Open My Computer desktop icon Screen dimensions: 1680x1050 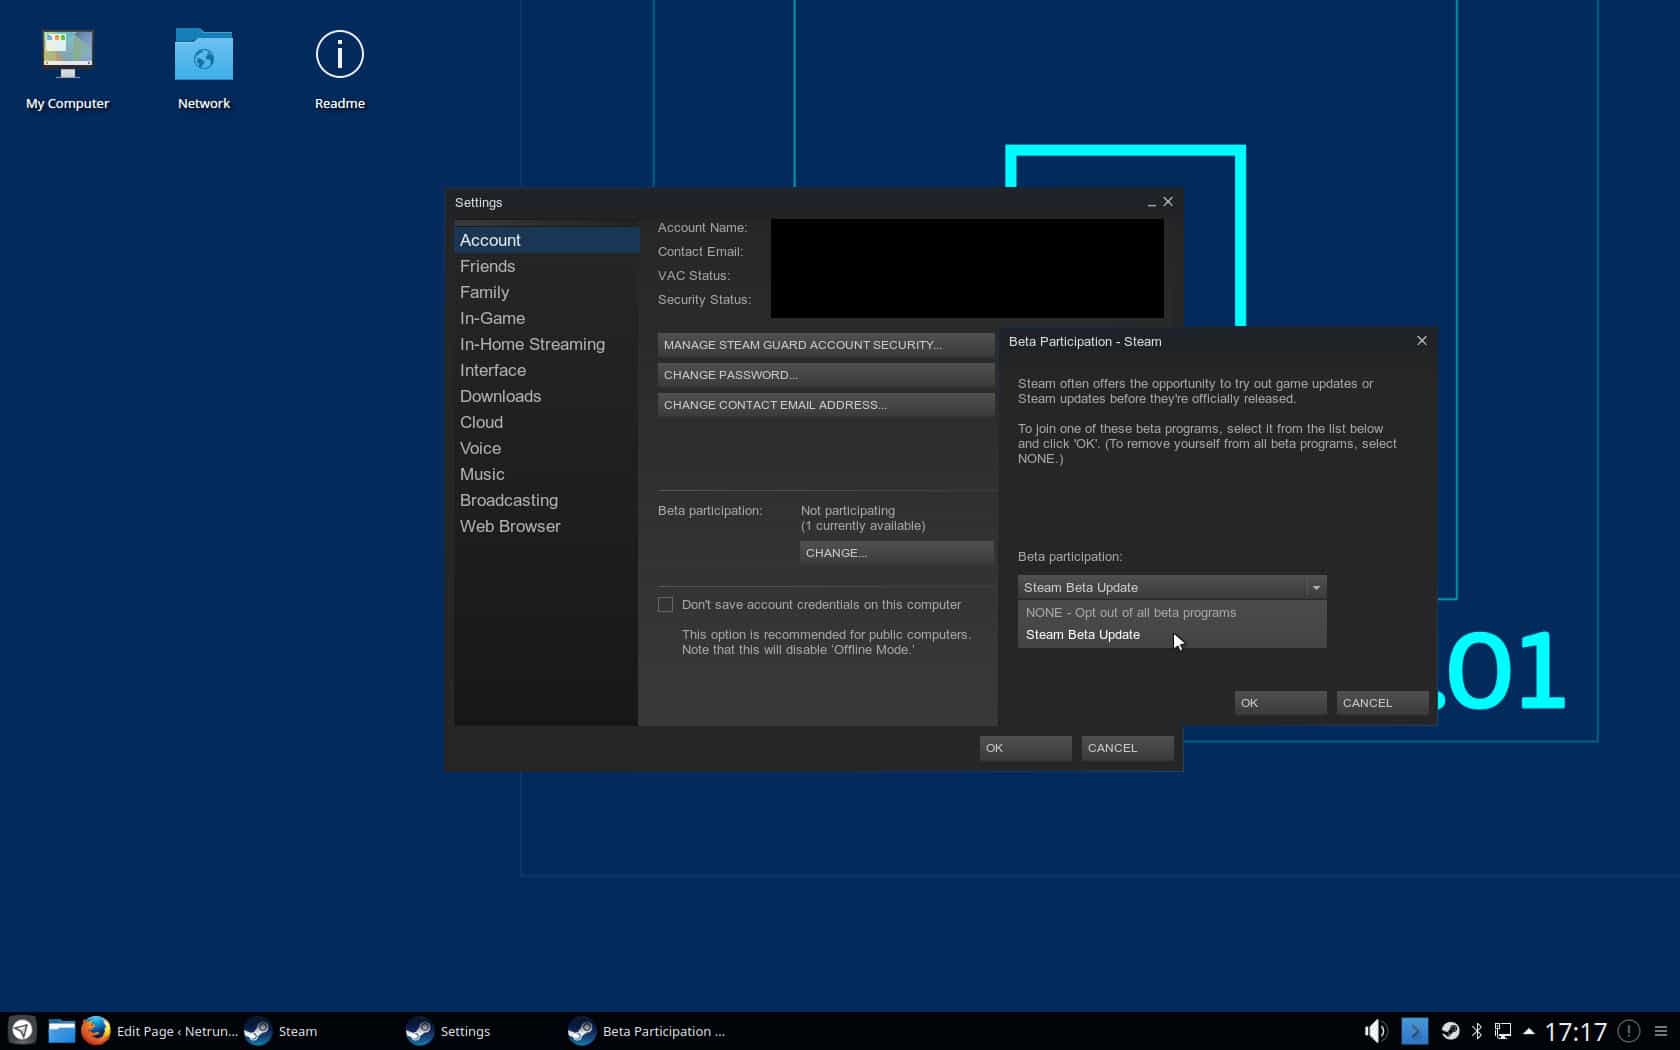pos(67,68)
